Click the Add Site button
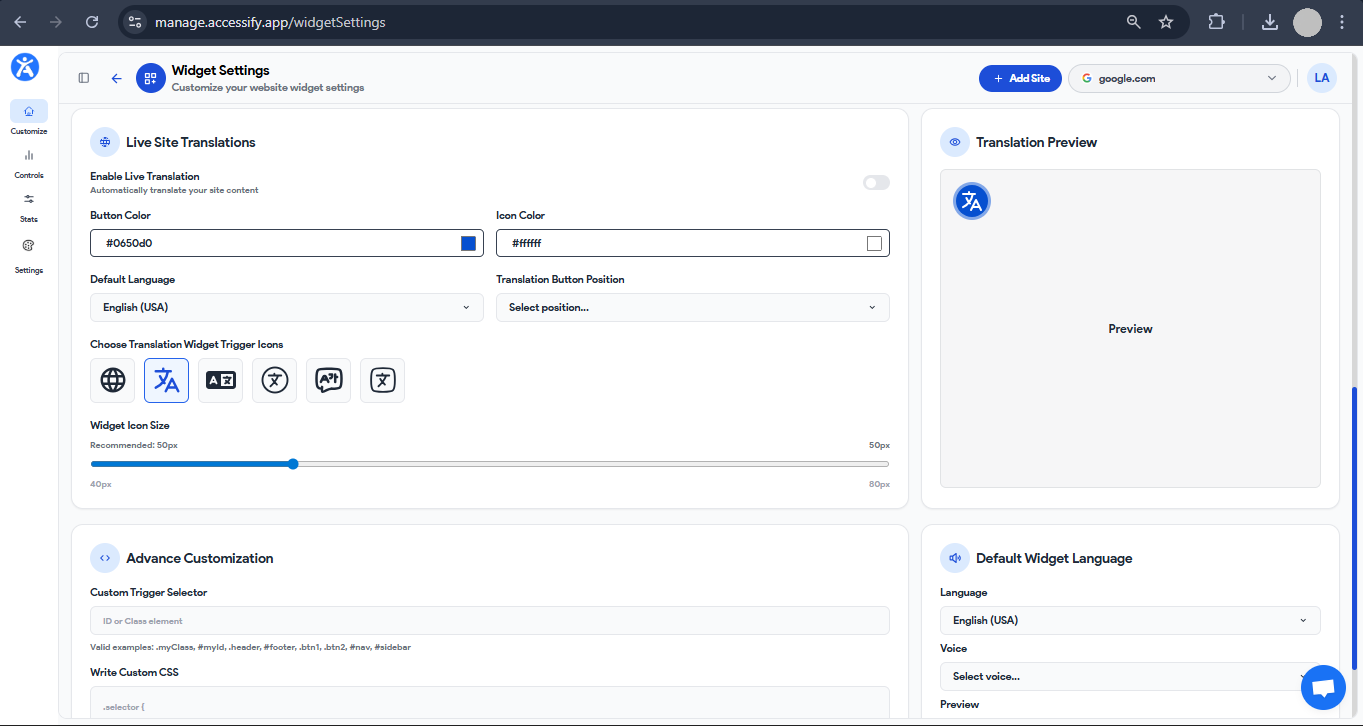This screenshot has width=1363, height=726. click(1020, 78)
